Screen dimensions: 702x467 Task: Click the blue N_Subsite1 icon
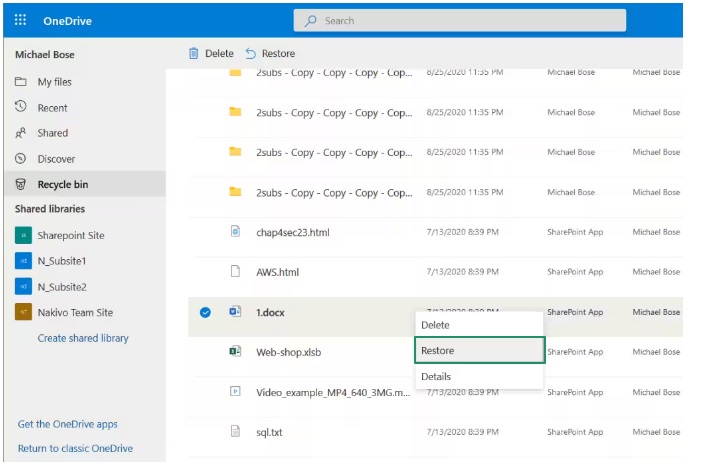[x=23, y=261]
